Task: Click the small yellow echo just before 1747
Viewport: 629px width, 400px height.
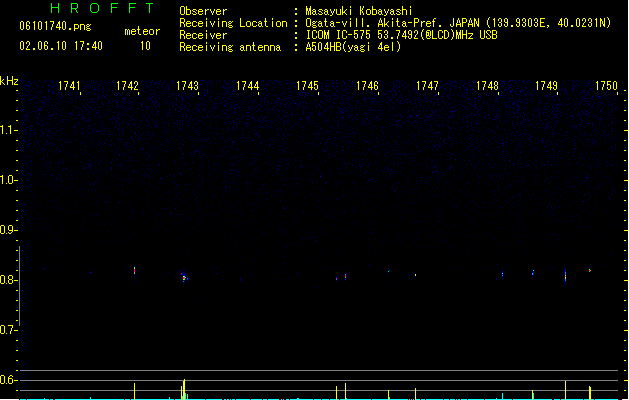Action: [415, 275]
